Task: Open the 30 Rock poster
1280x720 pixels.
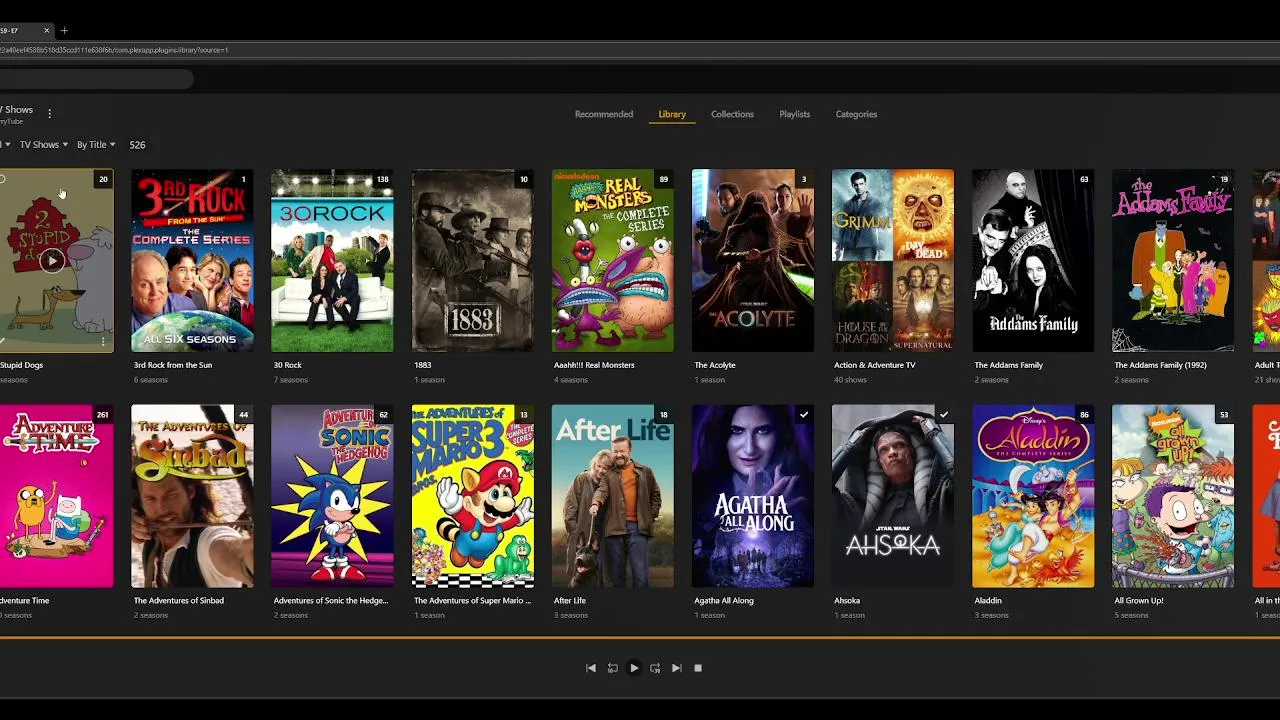Action: point(332,261)
